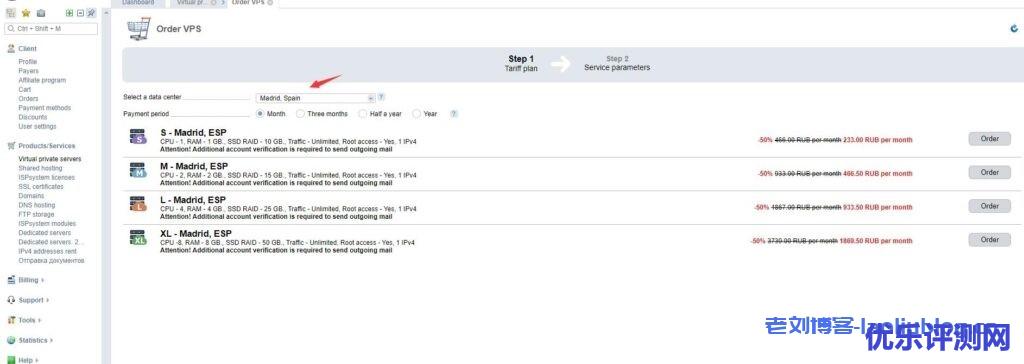Select the Three months payment period

(300, 113)
